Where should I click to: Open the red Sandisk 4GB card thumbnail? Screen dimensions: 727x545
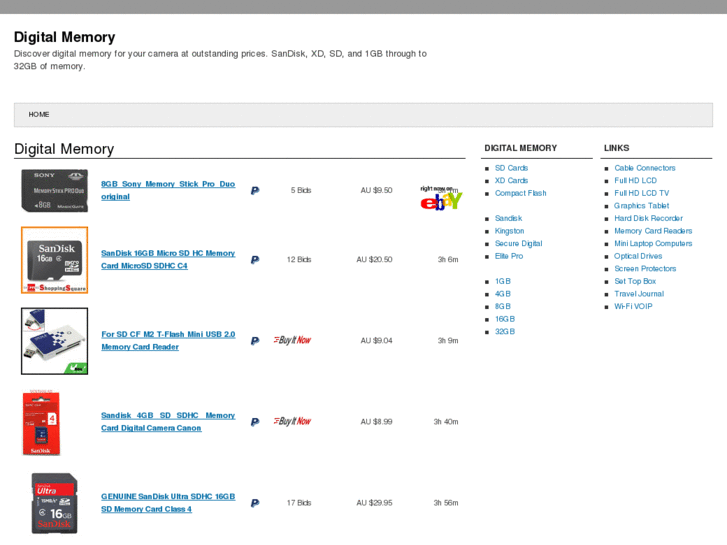(x=41, y=423)
